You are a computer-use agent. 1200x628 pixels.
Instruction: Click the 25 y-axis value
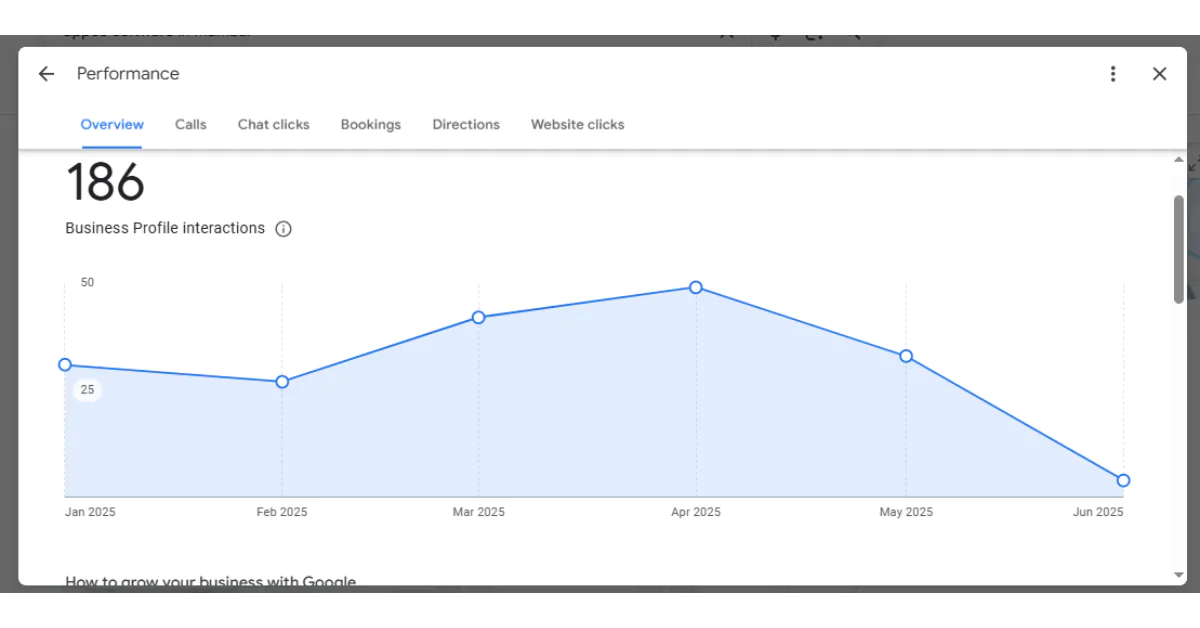88,390
